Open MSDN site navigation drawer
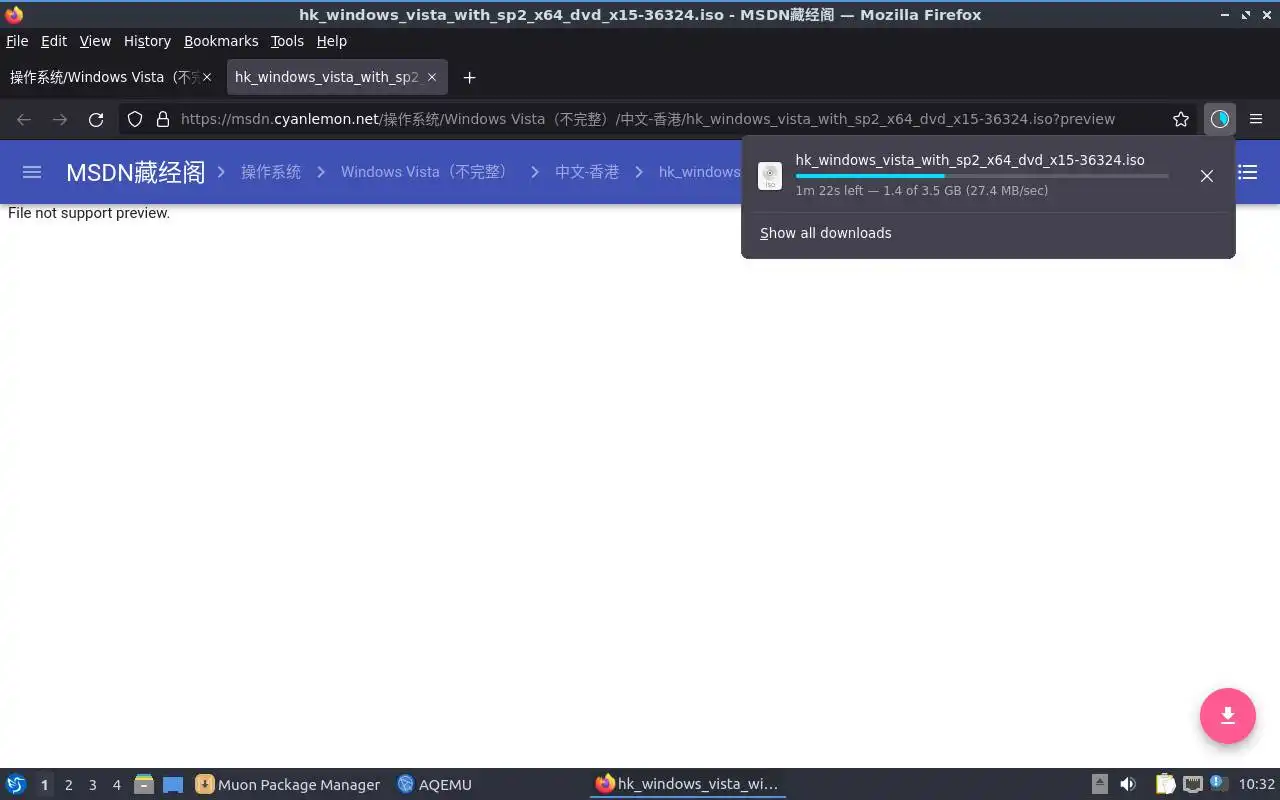 pyautogui.click(x=32, y=172)
